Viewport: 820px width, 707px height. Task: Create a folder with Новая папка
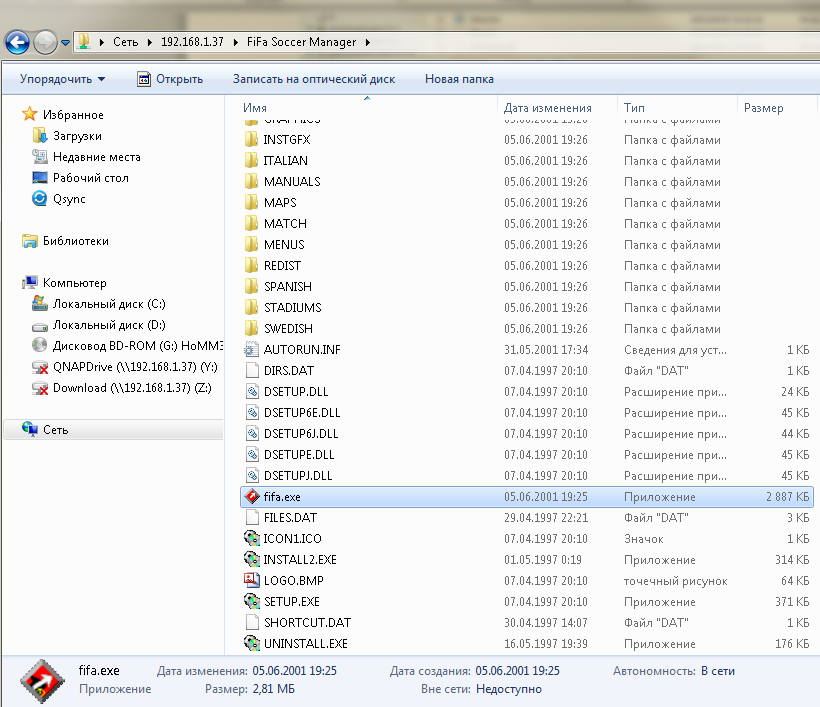[459, 79]
